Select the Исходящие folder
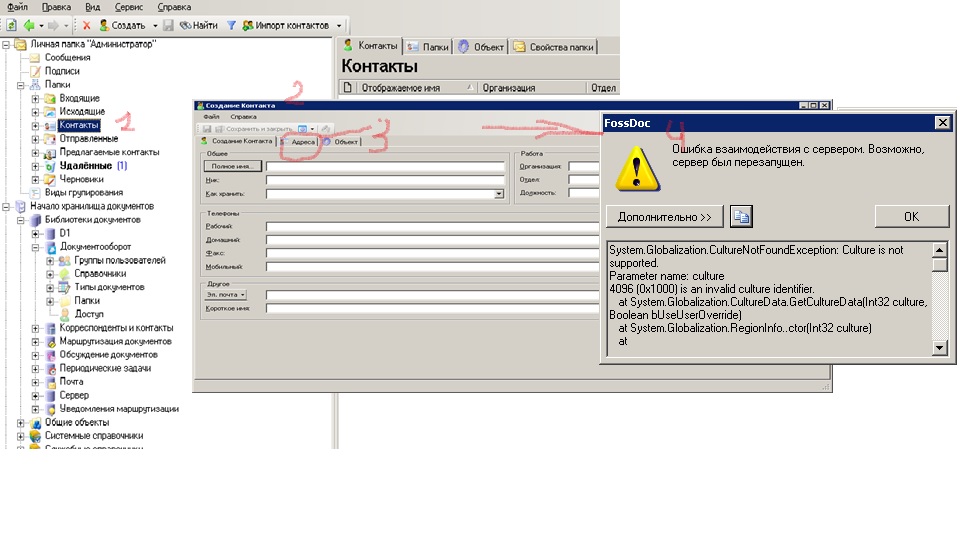 82,111
